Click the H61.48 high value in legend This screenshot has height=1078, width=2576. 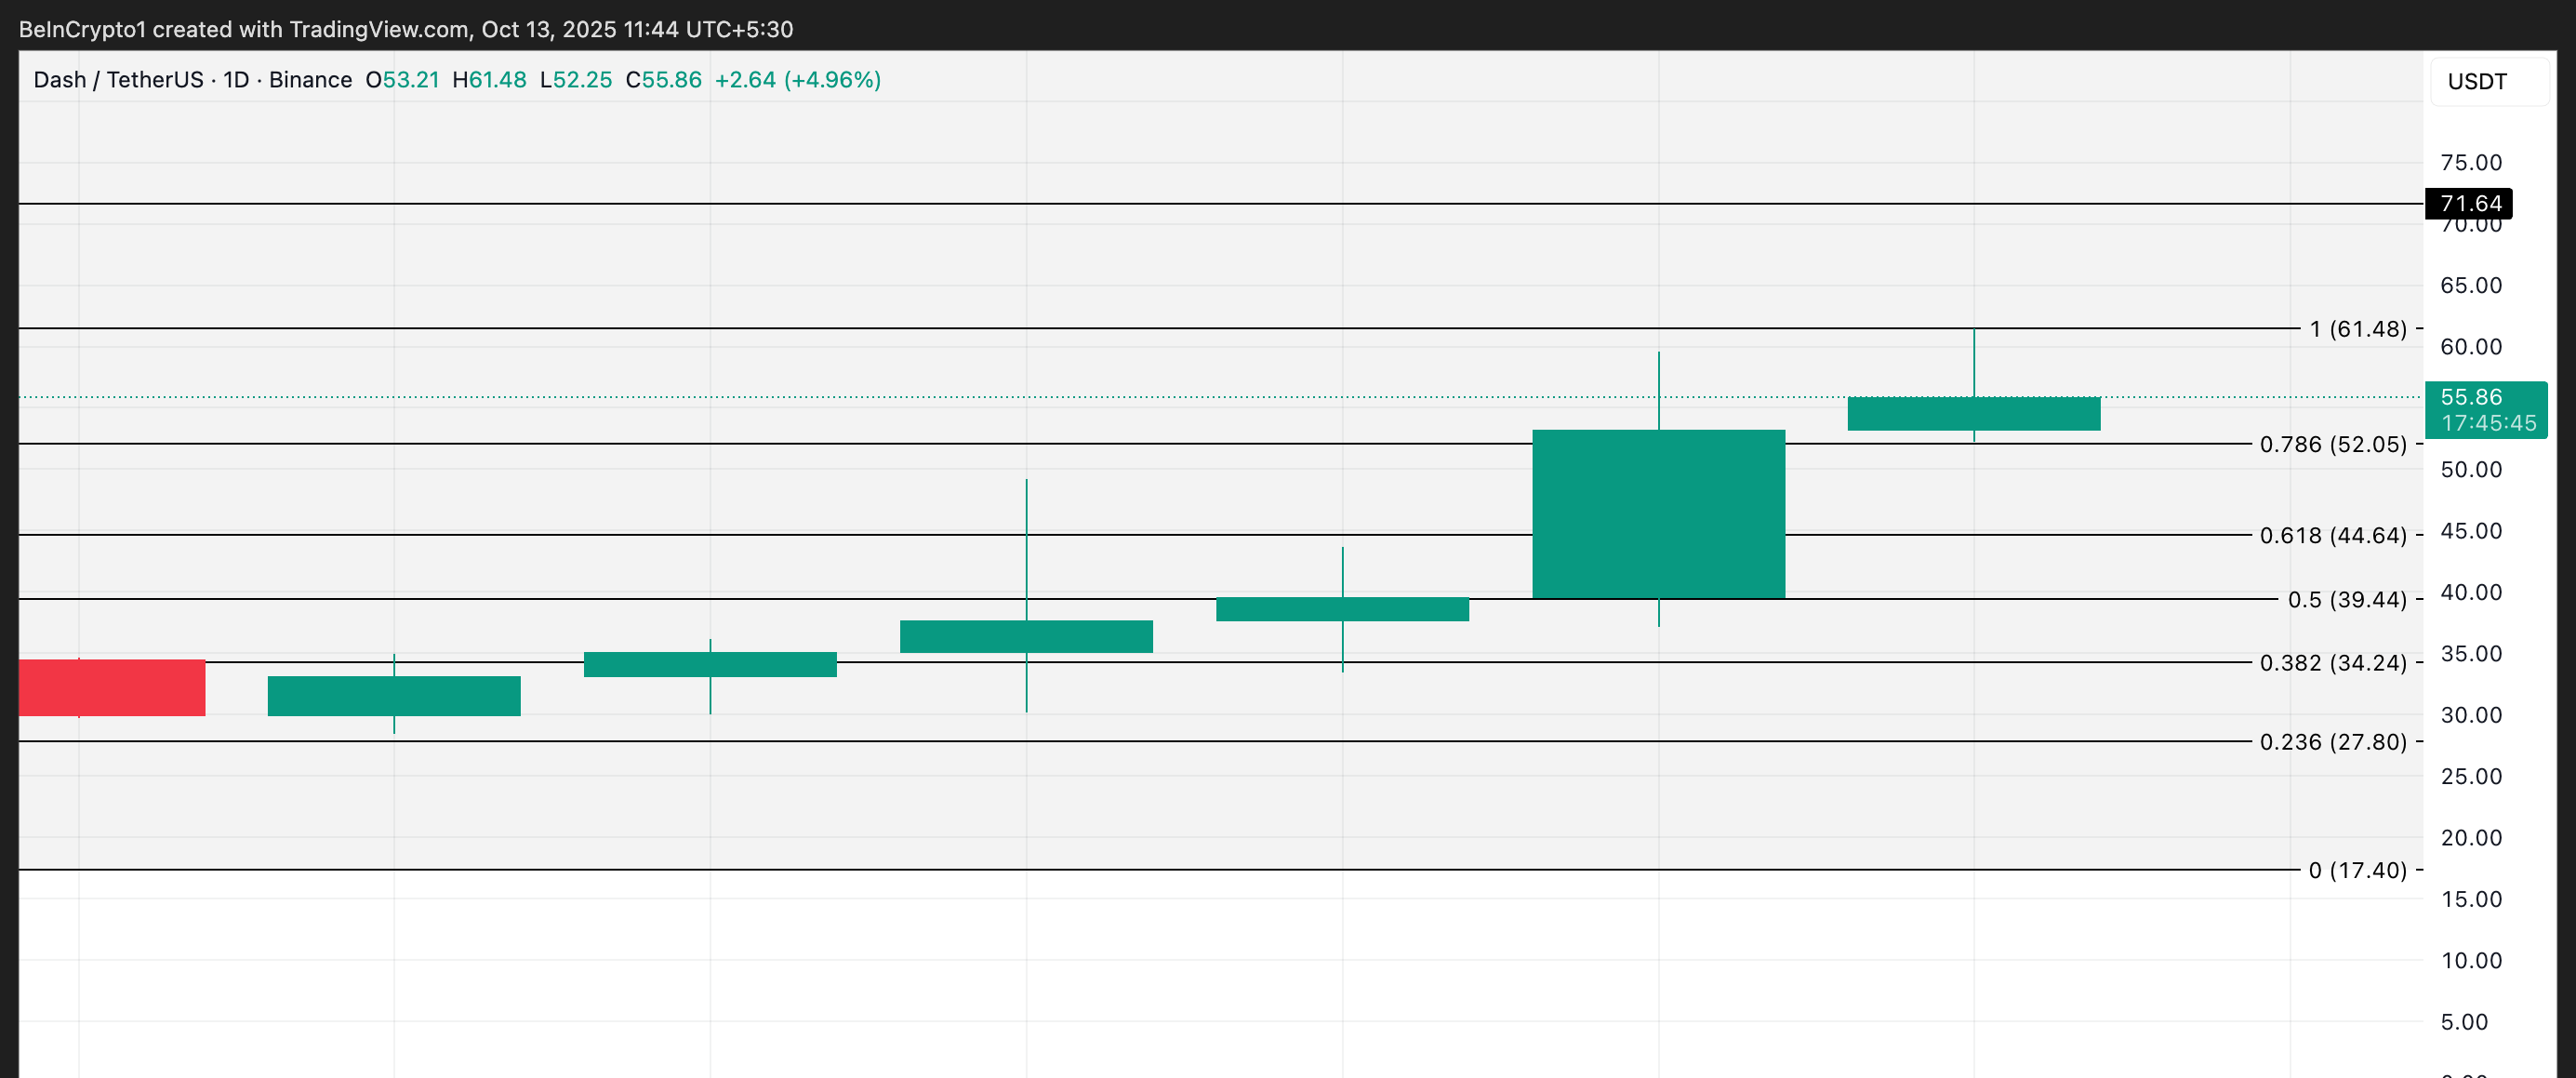[x=489, y=80]
